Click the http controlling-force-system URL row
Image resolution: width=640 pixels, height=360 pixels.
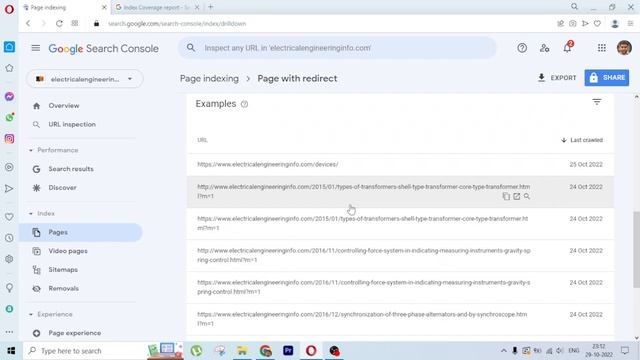[x=400, y=256]
